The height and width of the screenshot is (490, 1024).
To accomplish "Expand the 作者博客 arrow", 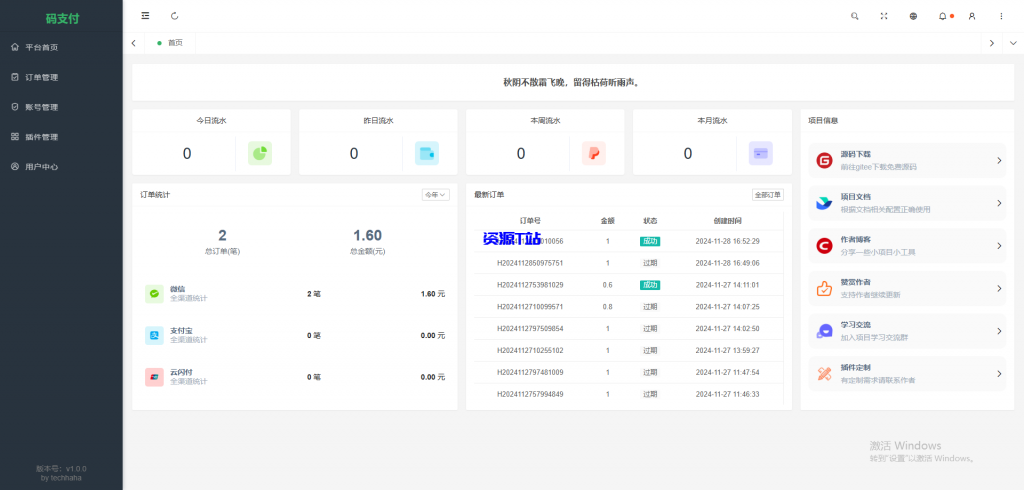I will (999, 246).
